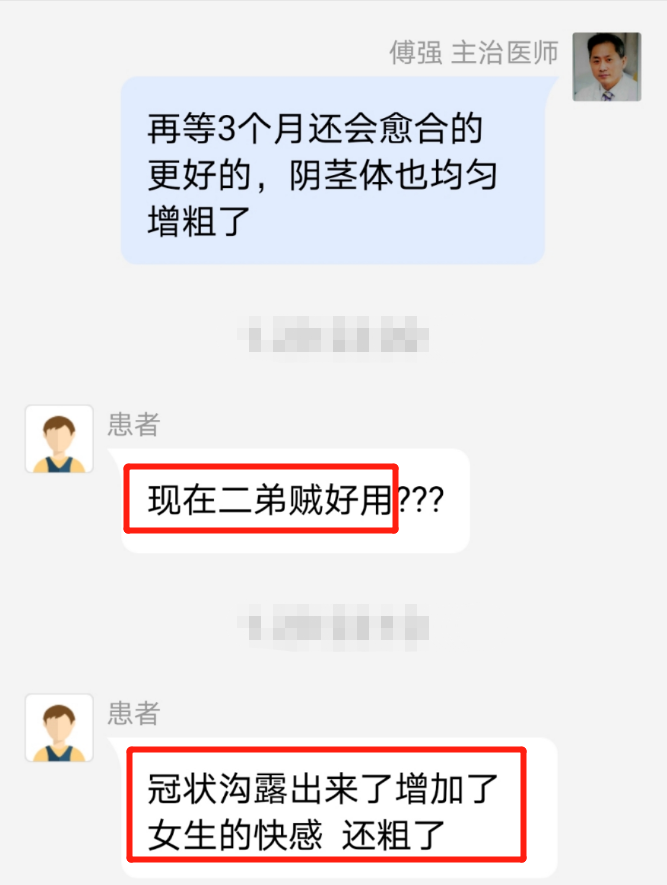
Task: Click the 还粗了 text in last message
Action: tap(393, 835)
